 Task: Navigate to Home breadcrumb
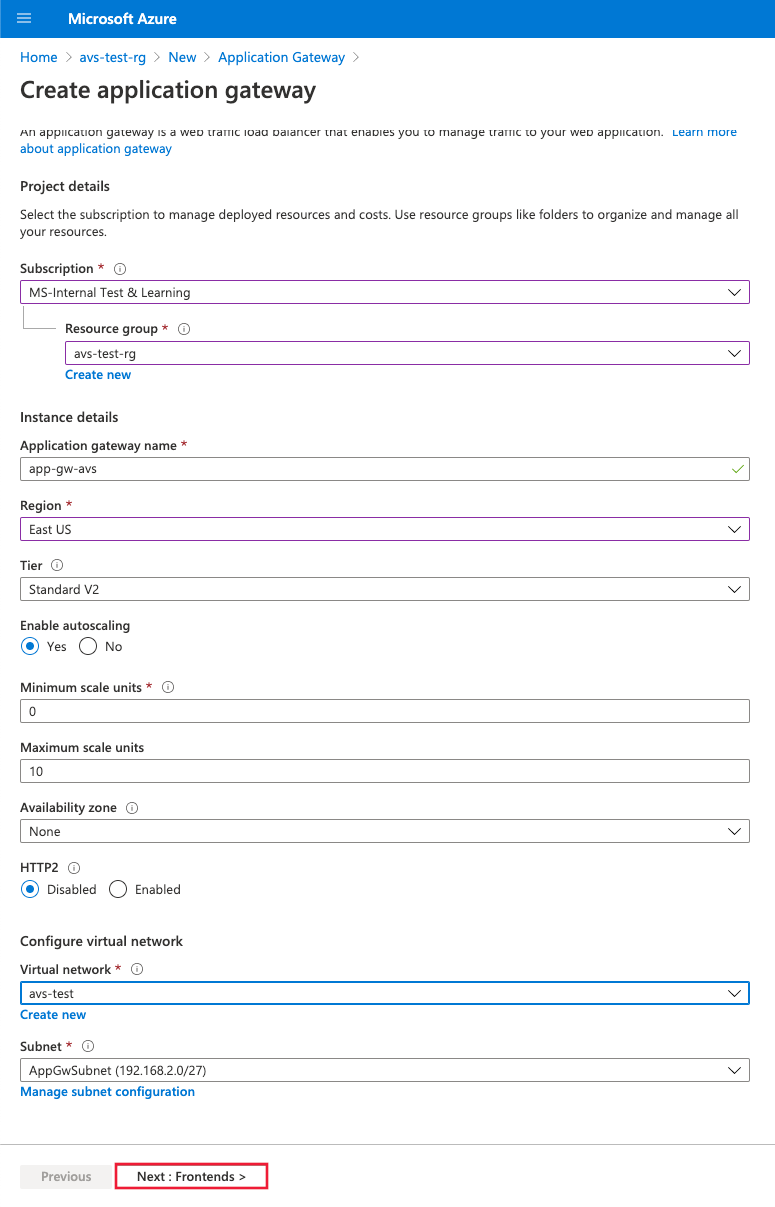[x=39, y=57]
